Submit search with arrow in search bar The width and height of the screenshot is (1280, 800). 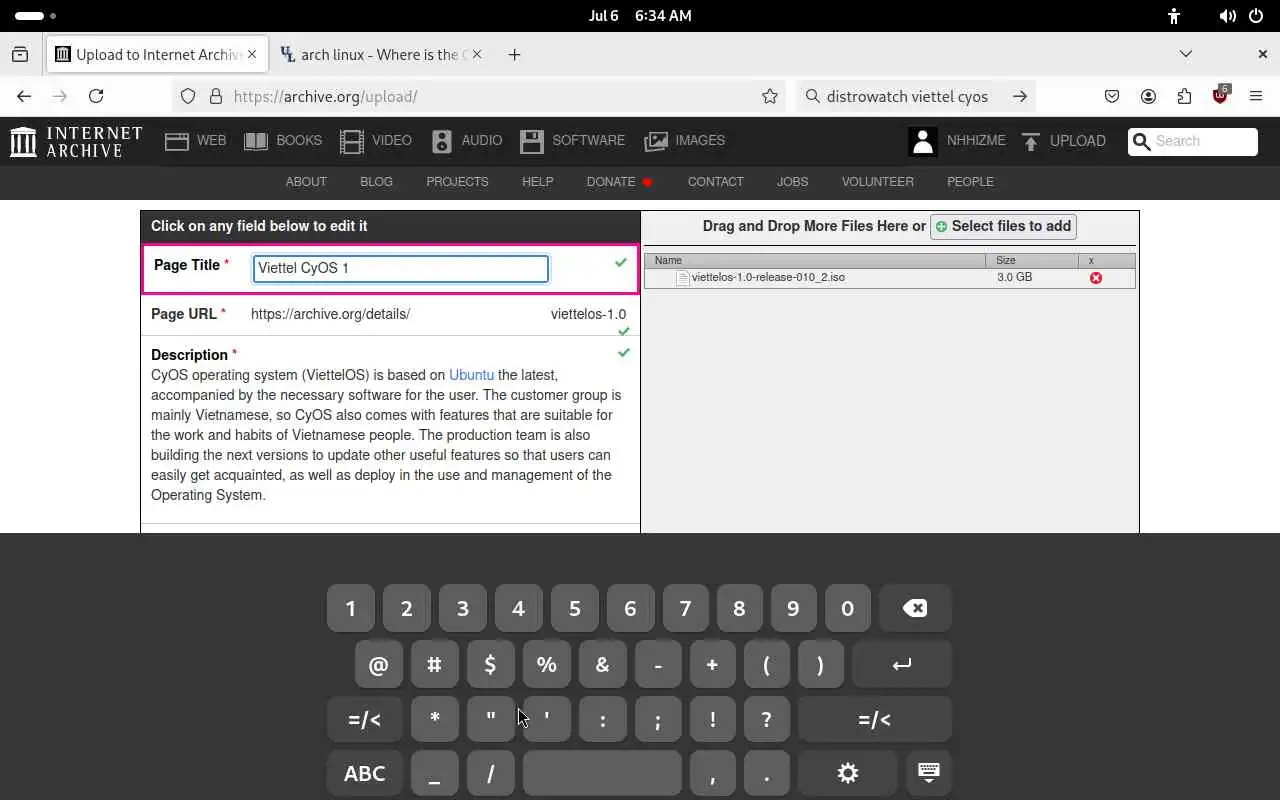[1020, 96]
